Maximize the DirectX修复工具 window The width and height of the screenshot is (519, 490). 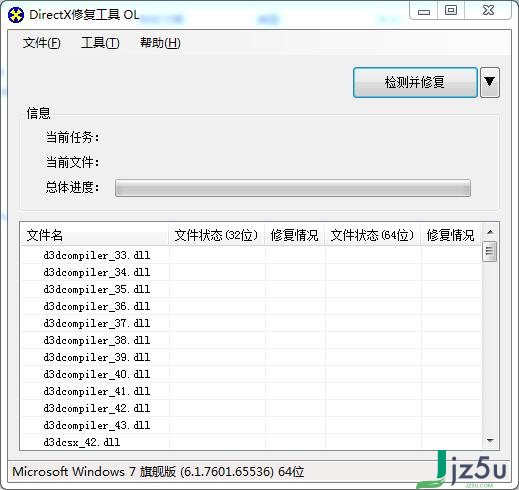click(x=451, y=11)
